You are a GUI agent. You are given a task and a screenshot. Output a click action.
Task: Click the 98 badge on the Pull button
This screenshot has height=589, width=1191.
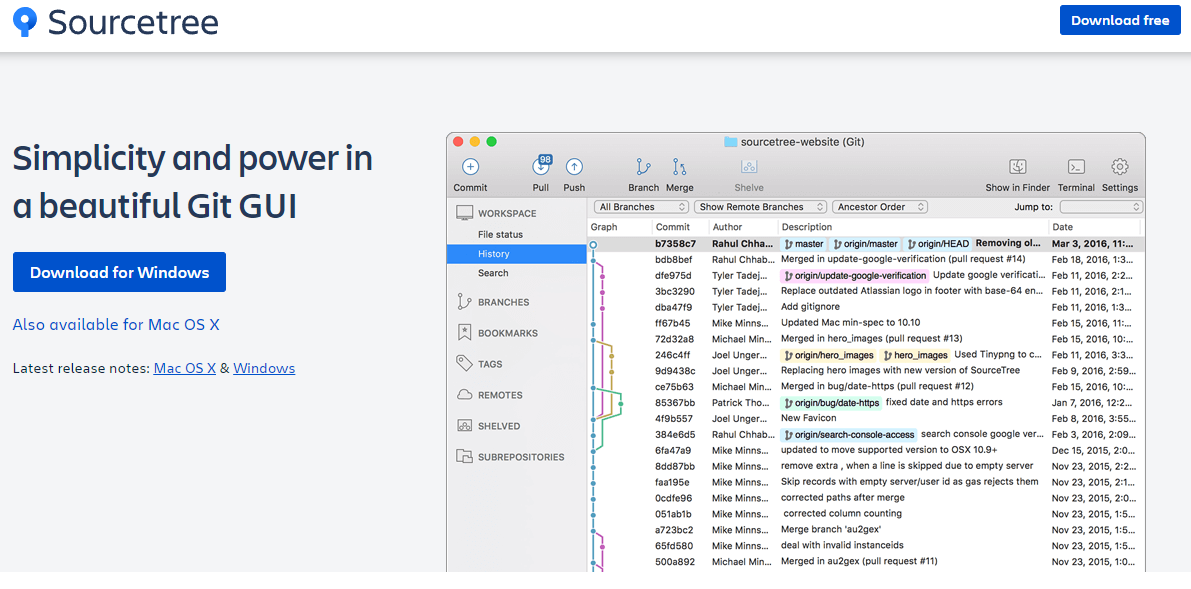[545, 159]
